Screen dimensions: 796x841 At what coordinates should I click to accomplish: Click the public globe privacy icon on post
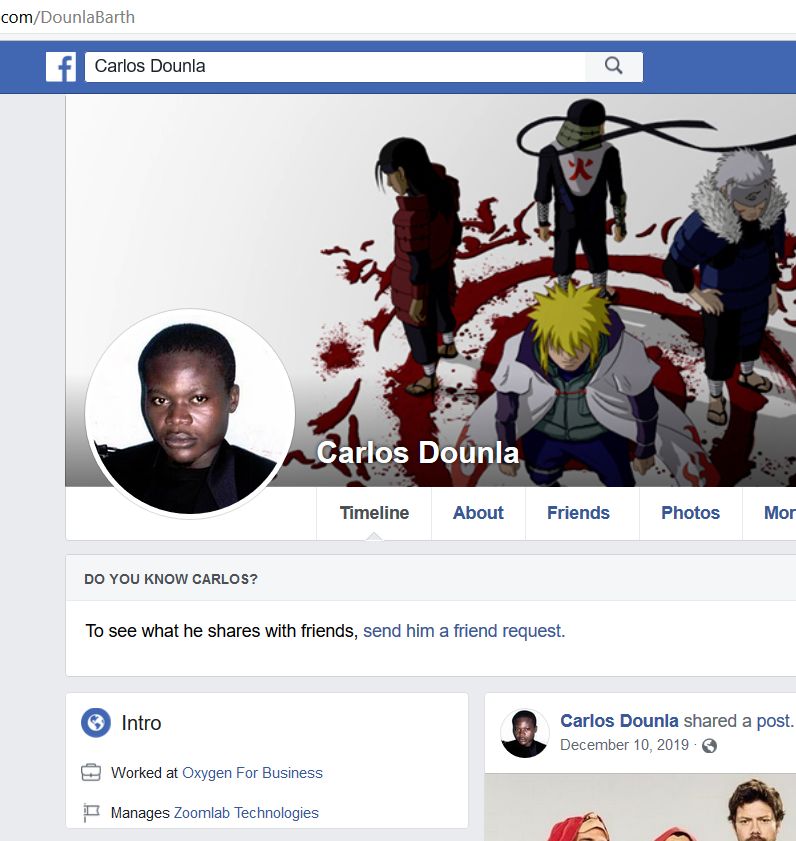click(x=709, y=746)
